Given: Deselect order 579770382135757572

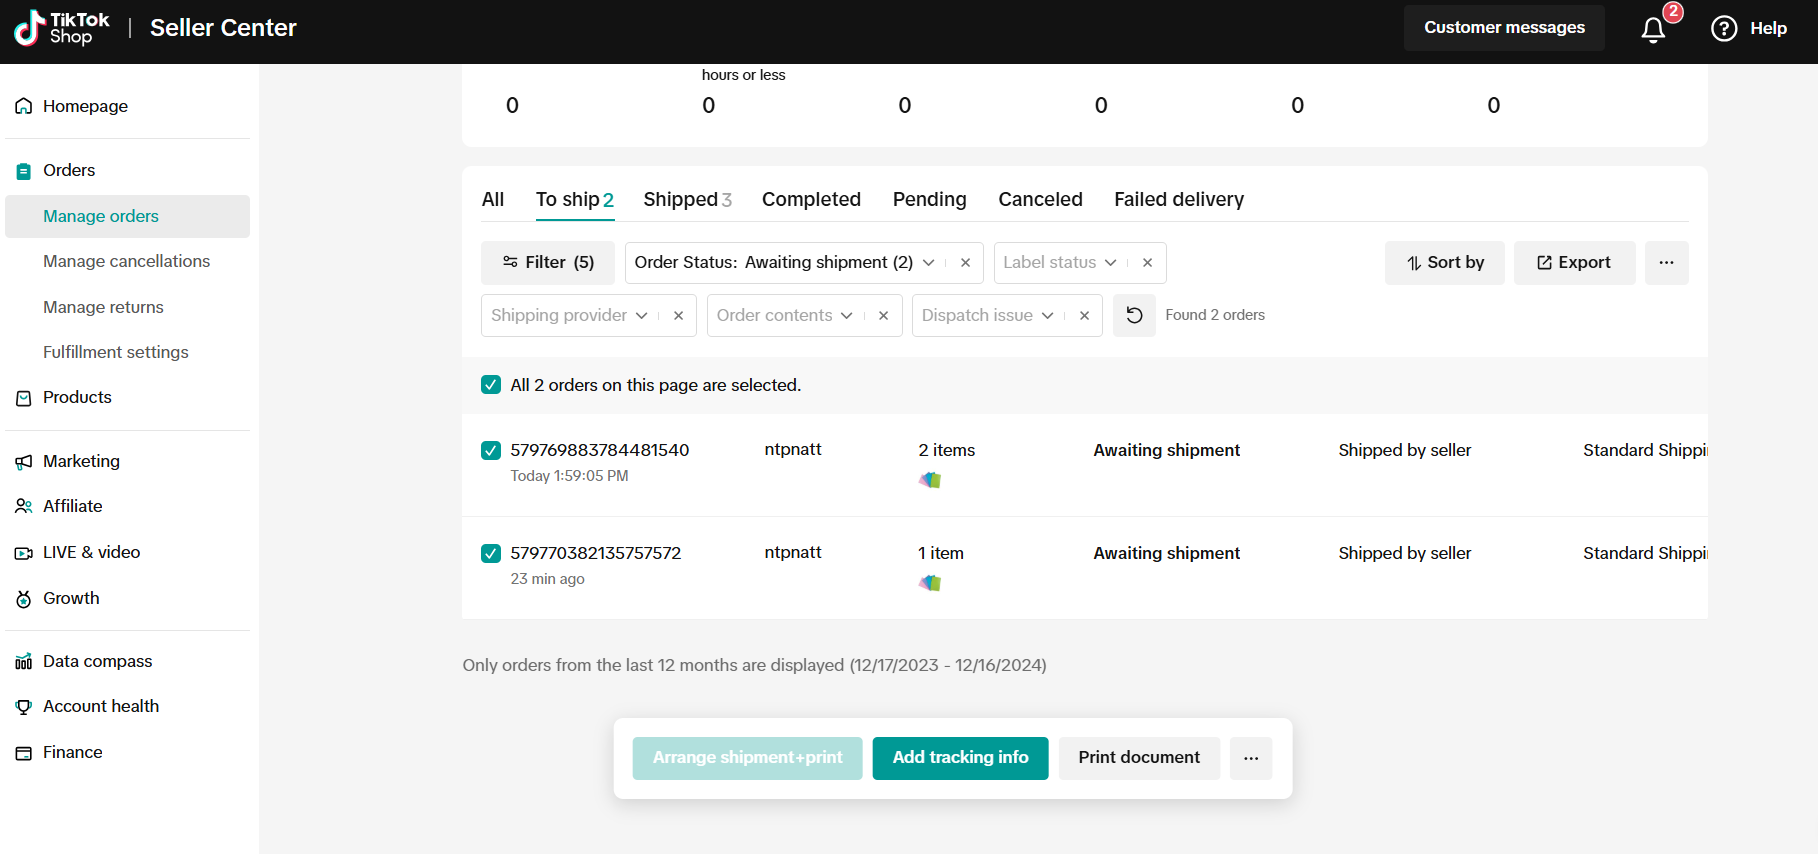Looking at the screenshot, I should pyautogui.click(x=491, y=553).
